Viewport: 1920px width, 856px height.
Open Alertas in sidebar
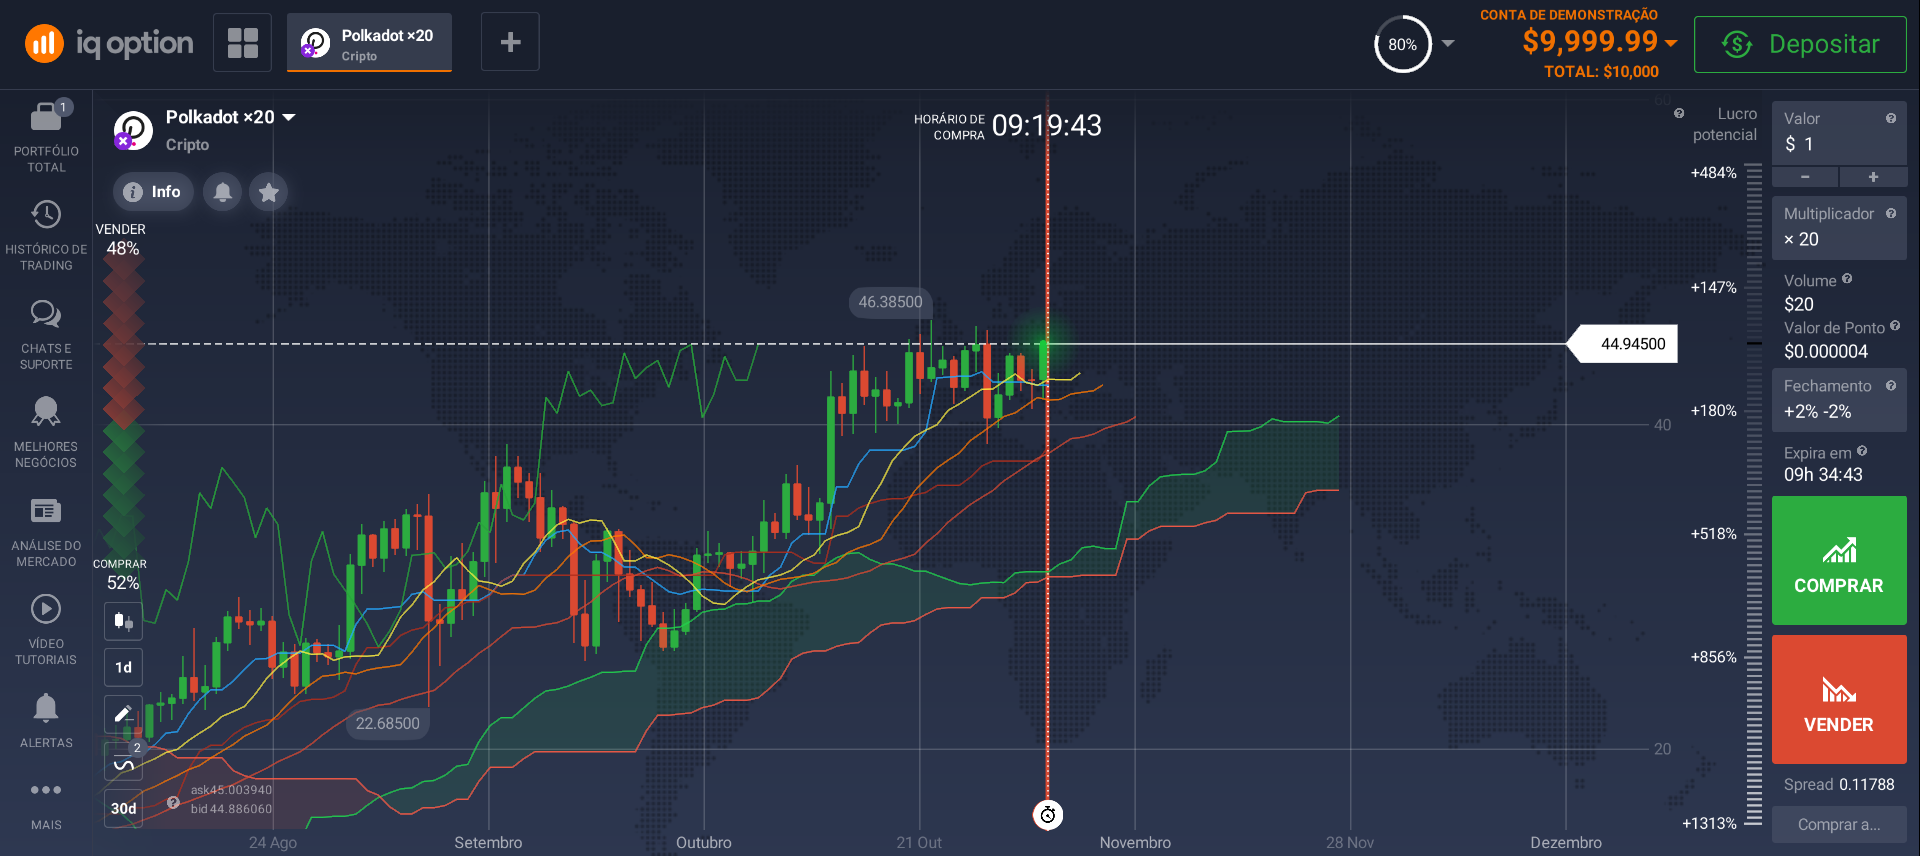[46, 721]
